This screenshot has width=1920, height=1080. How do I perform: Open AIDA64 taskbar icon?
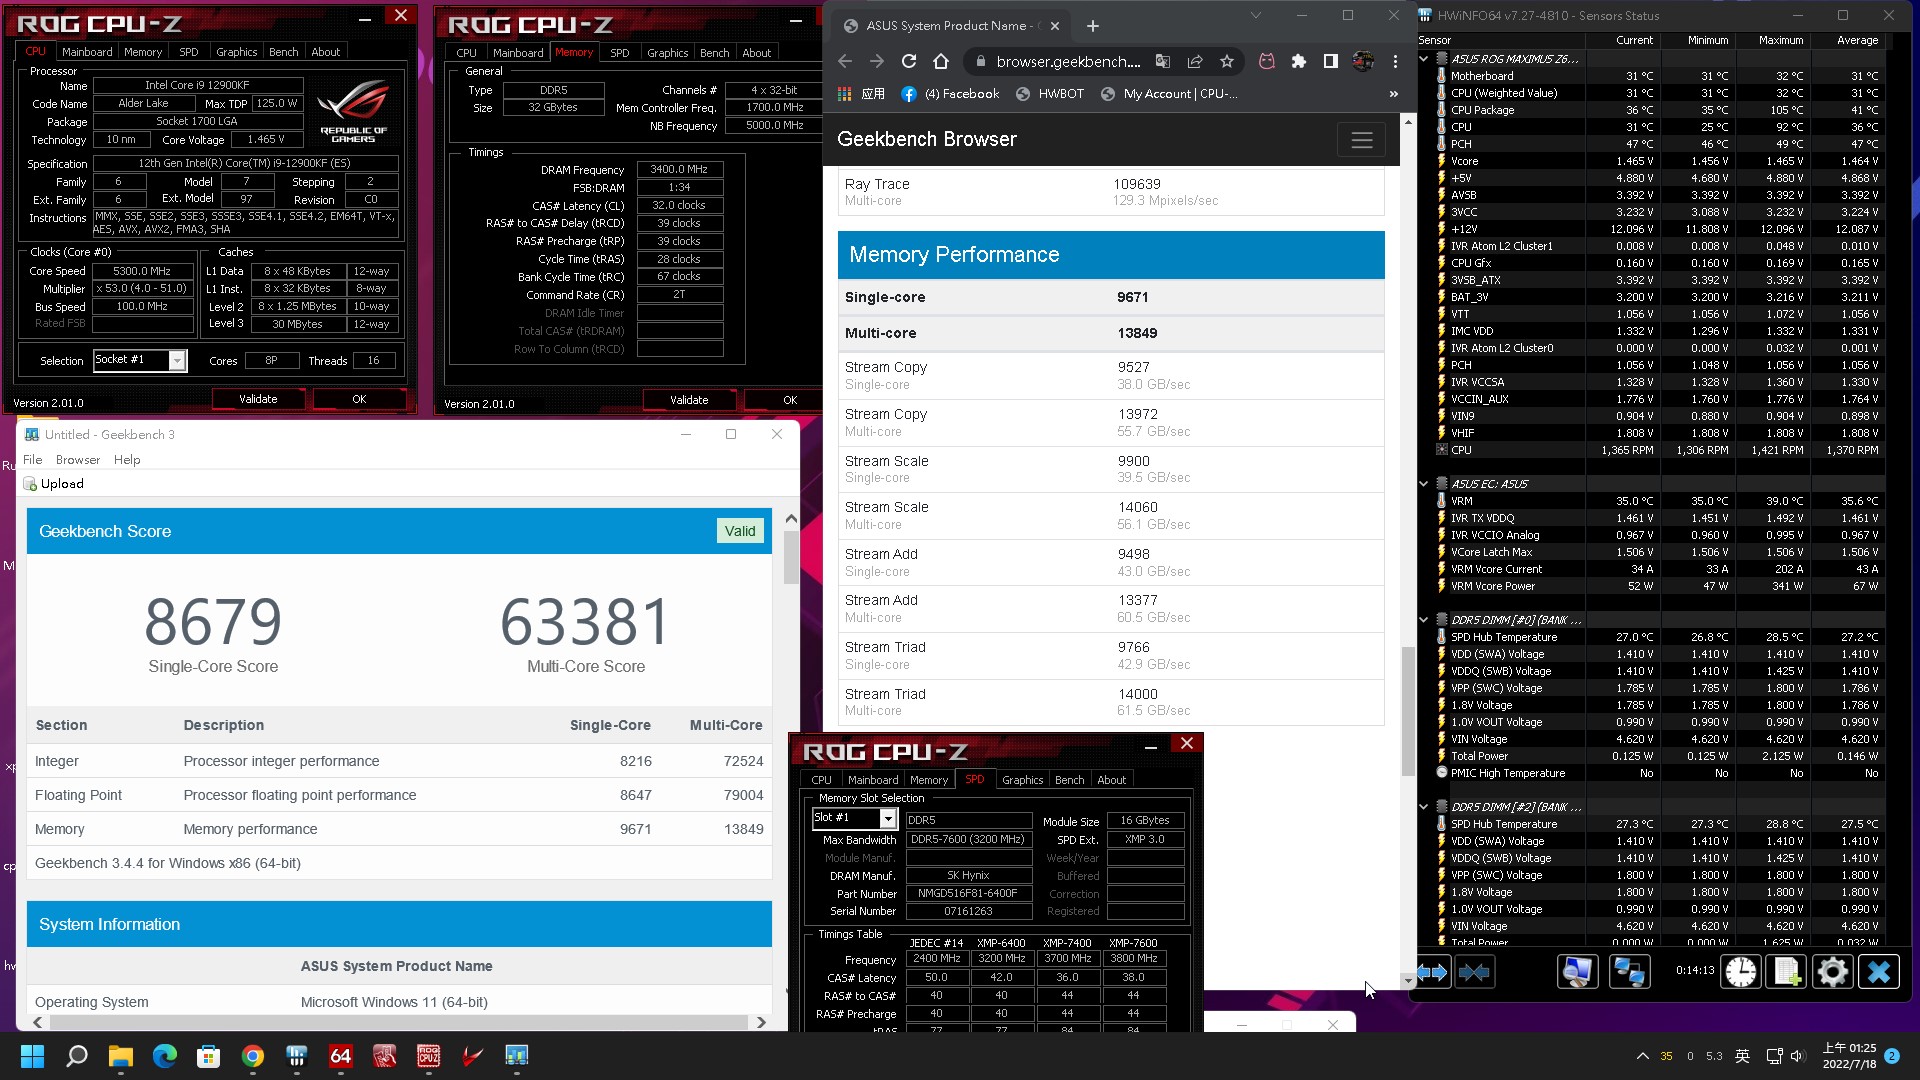[340, 1056]
